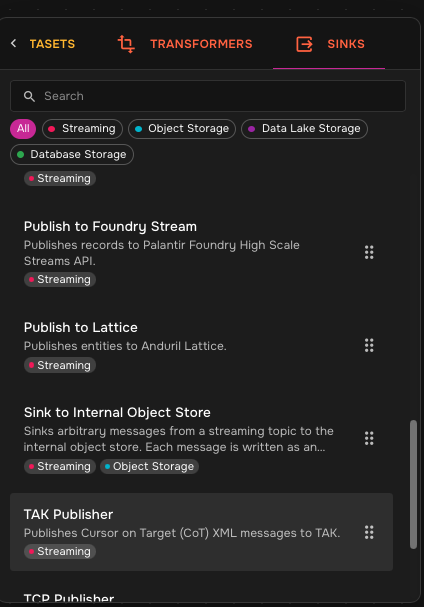Open the Publish to Lattice item

pos(201,346)
